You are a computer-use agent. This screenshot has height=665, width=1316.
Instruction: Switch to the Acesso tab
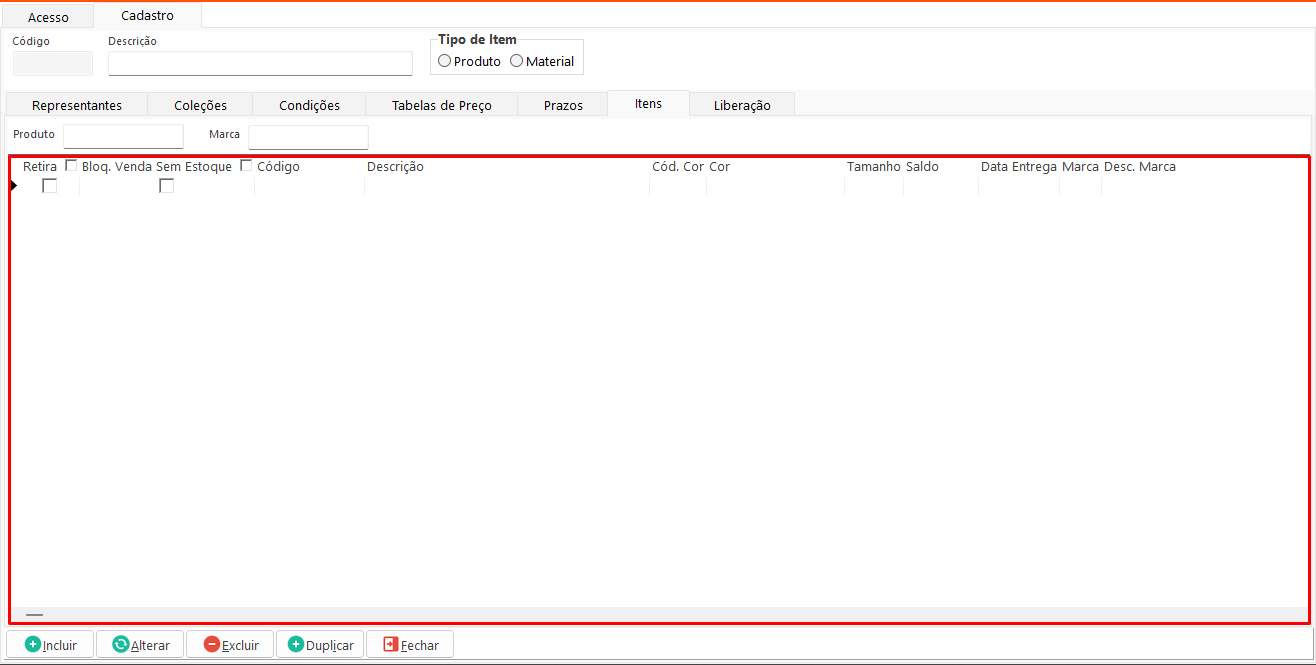pos(48,17)
